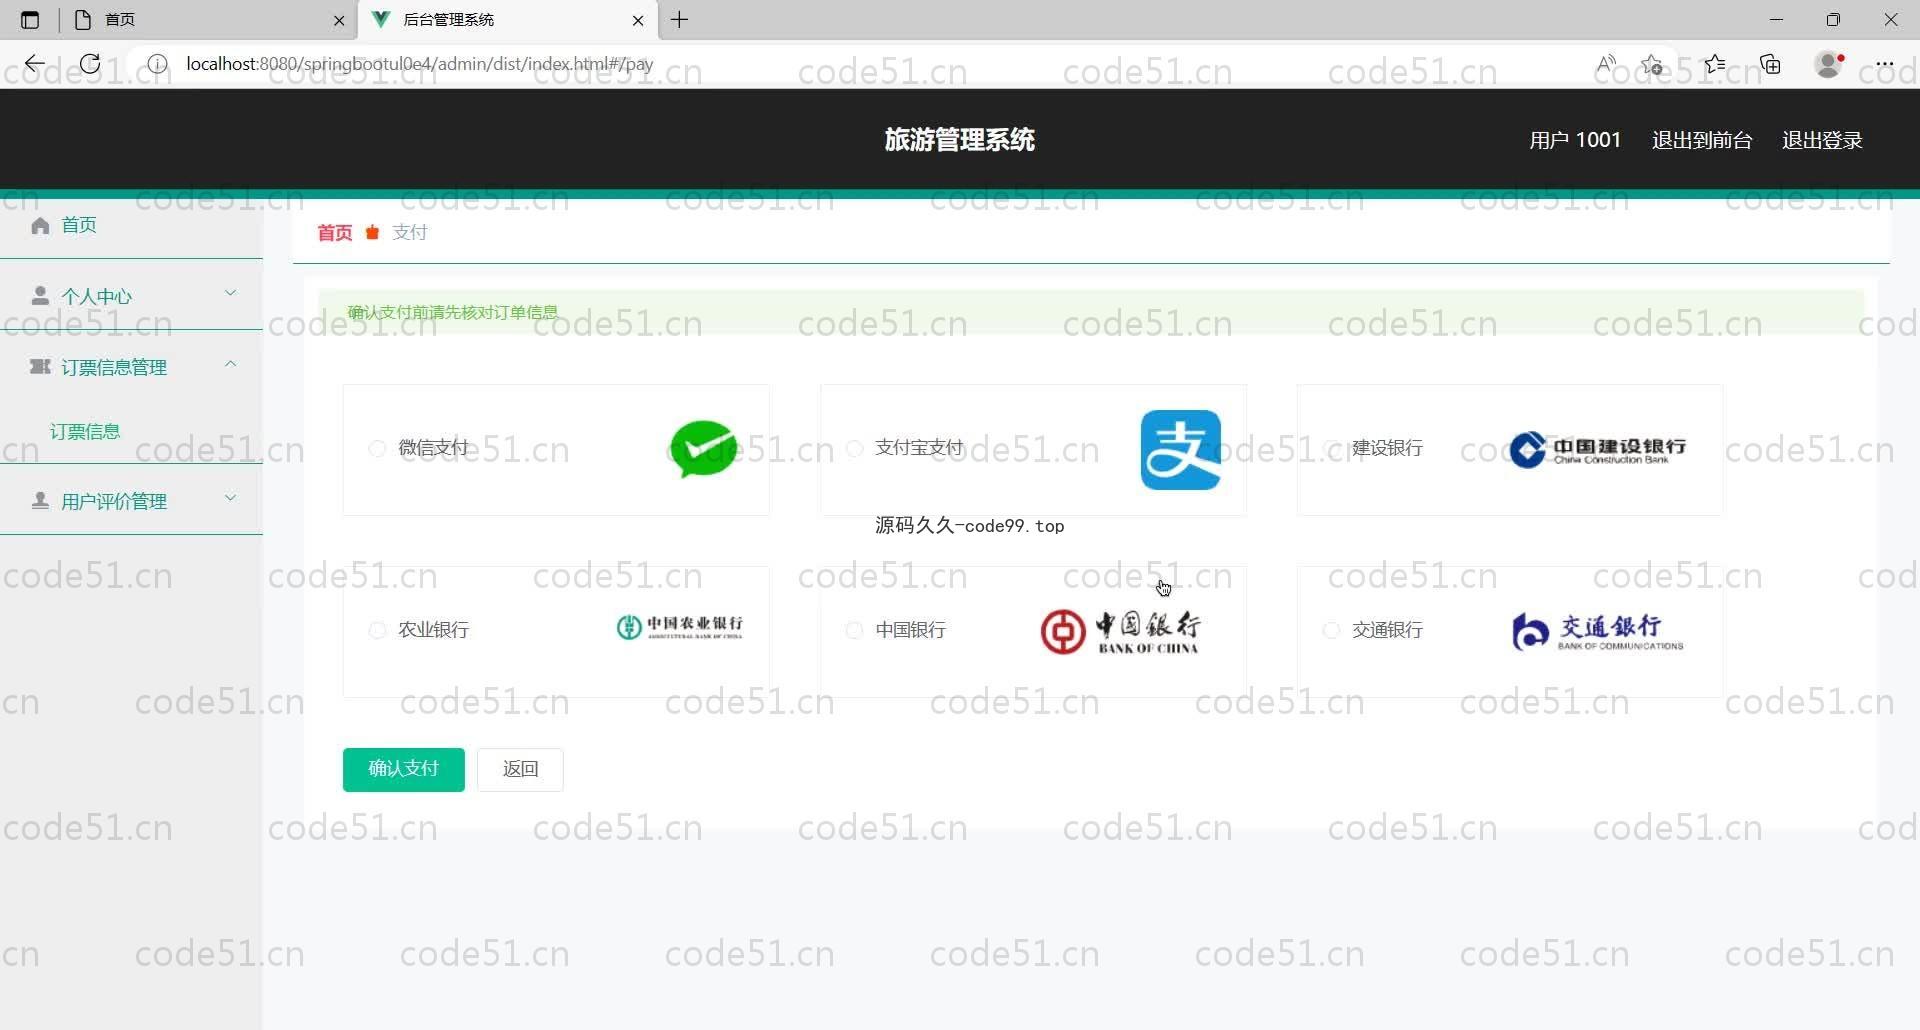This screenshot has height=1030, width=1920.
Task: Click the user icon beside 用户评价管理
Action: 40,501
